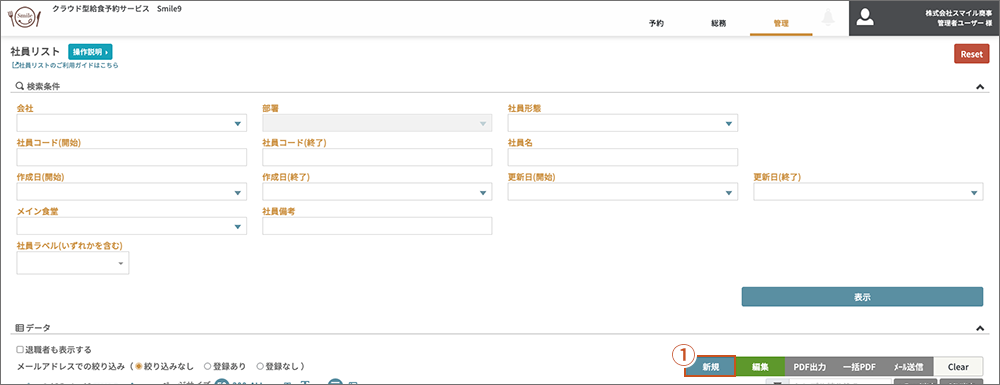
Task: Open the メイン食堂 dropdown
Action: point(131,226)
